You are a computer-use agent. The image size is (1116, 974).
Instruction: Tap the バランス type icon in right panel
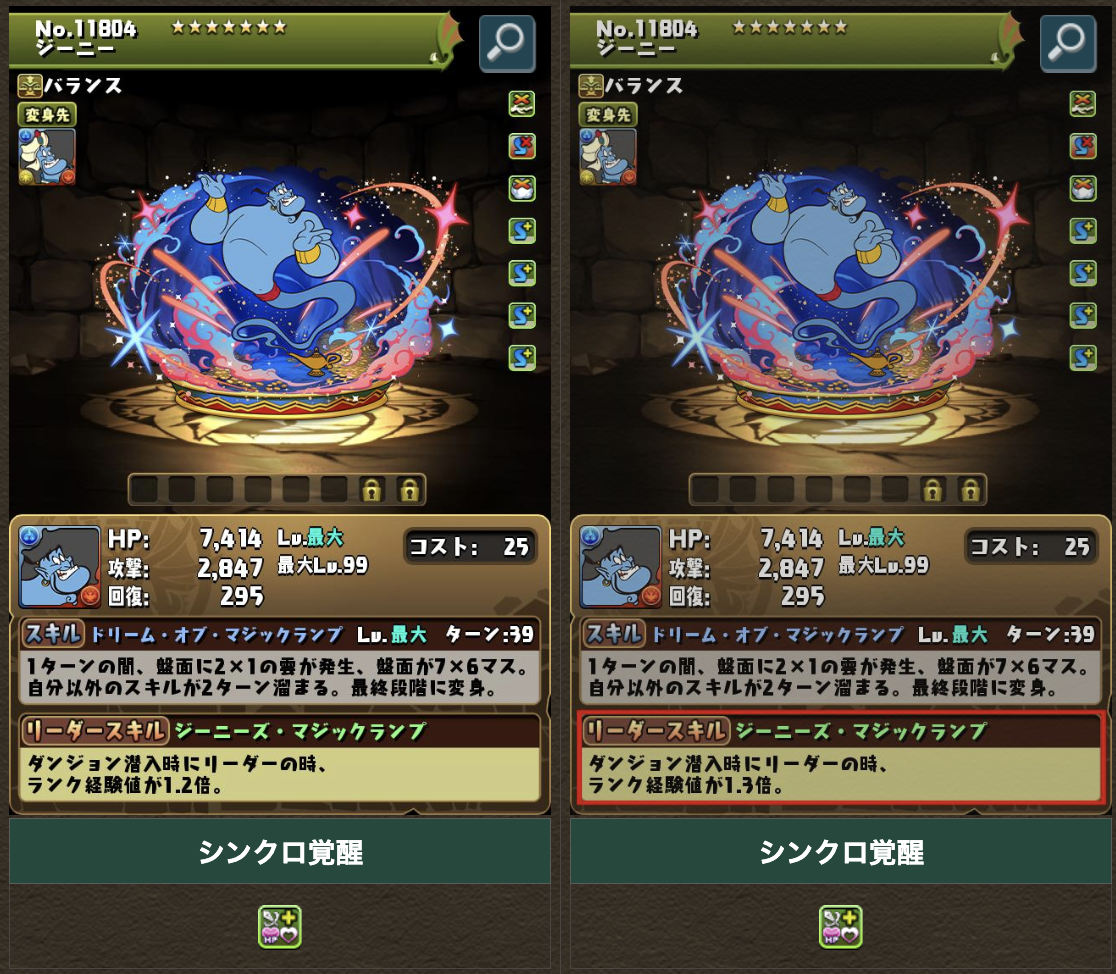(591, 86)
